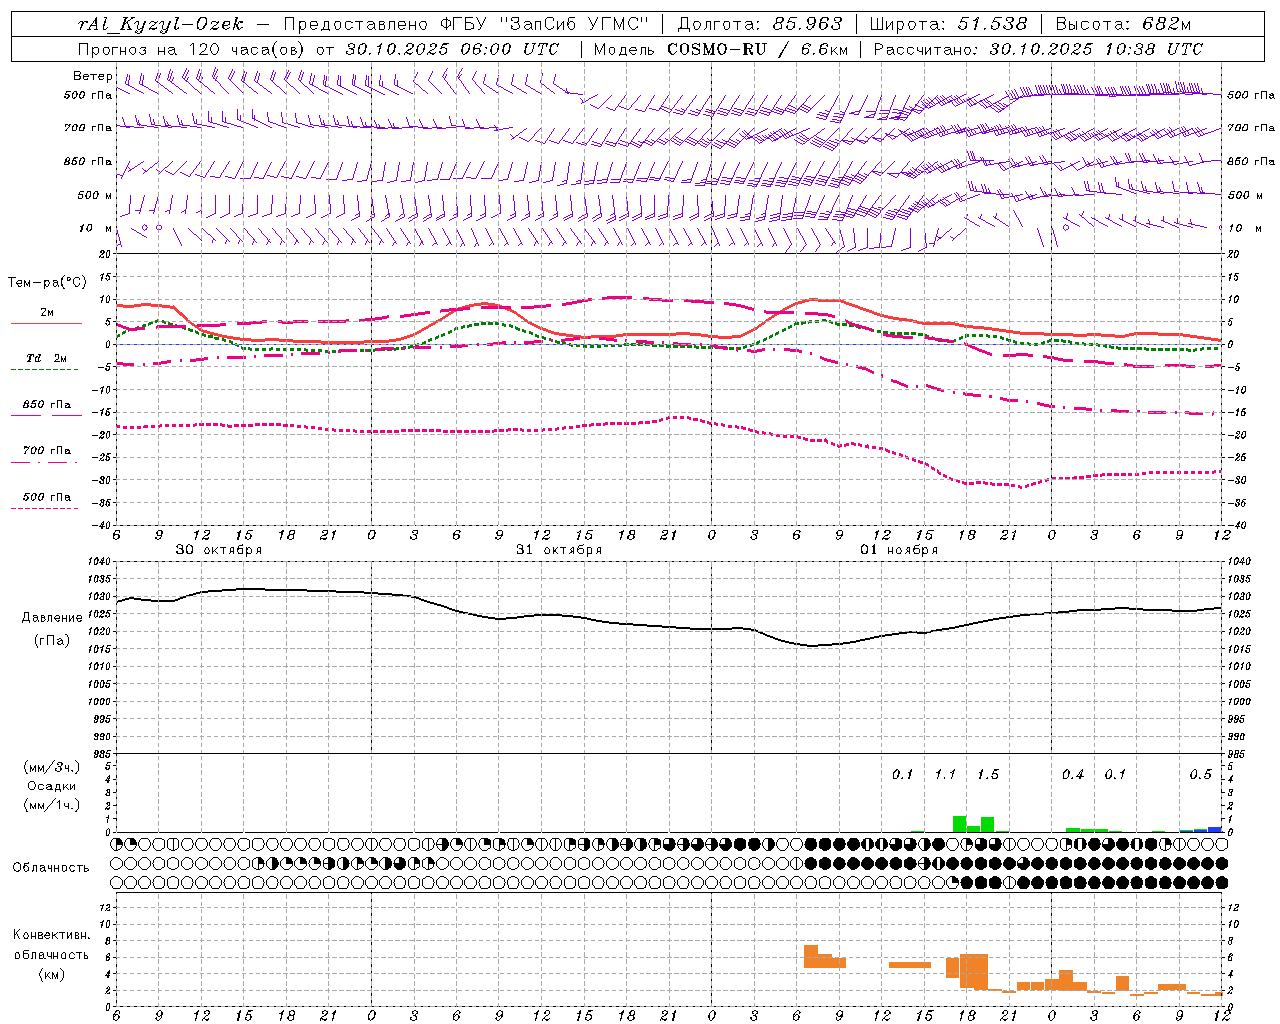Select the provider text ФГБУ "ЗапСиб УГМС"
1280x1024 pixels.
[x=544, y=24]
